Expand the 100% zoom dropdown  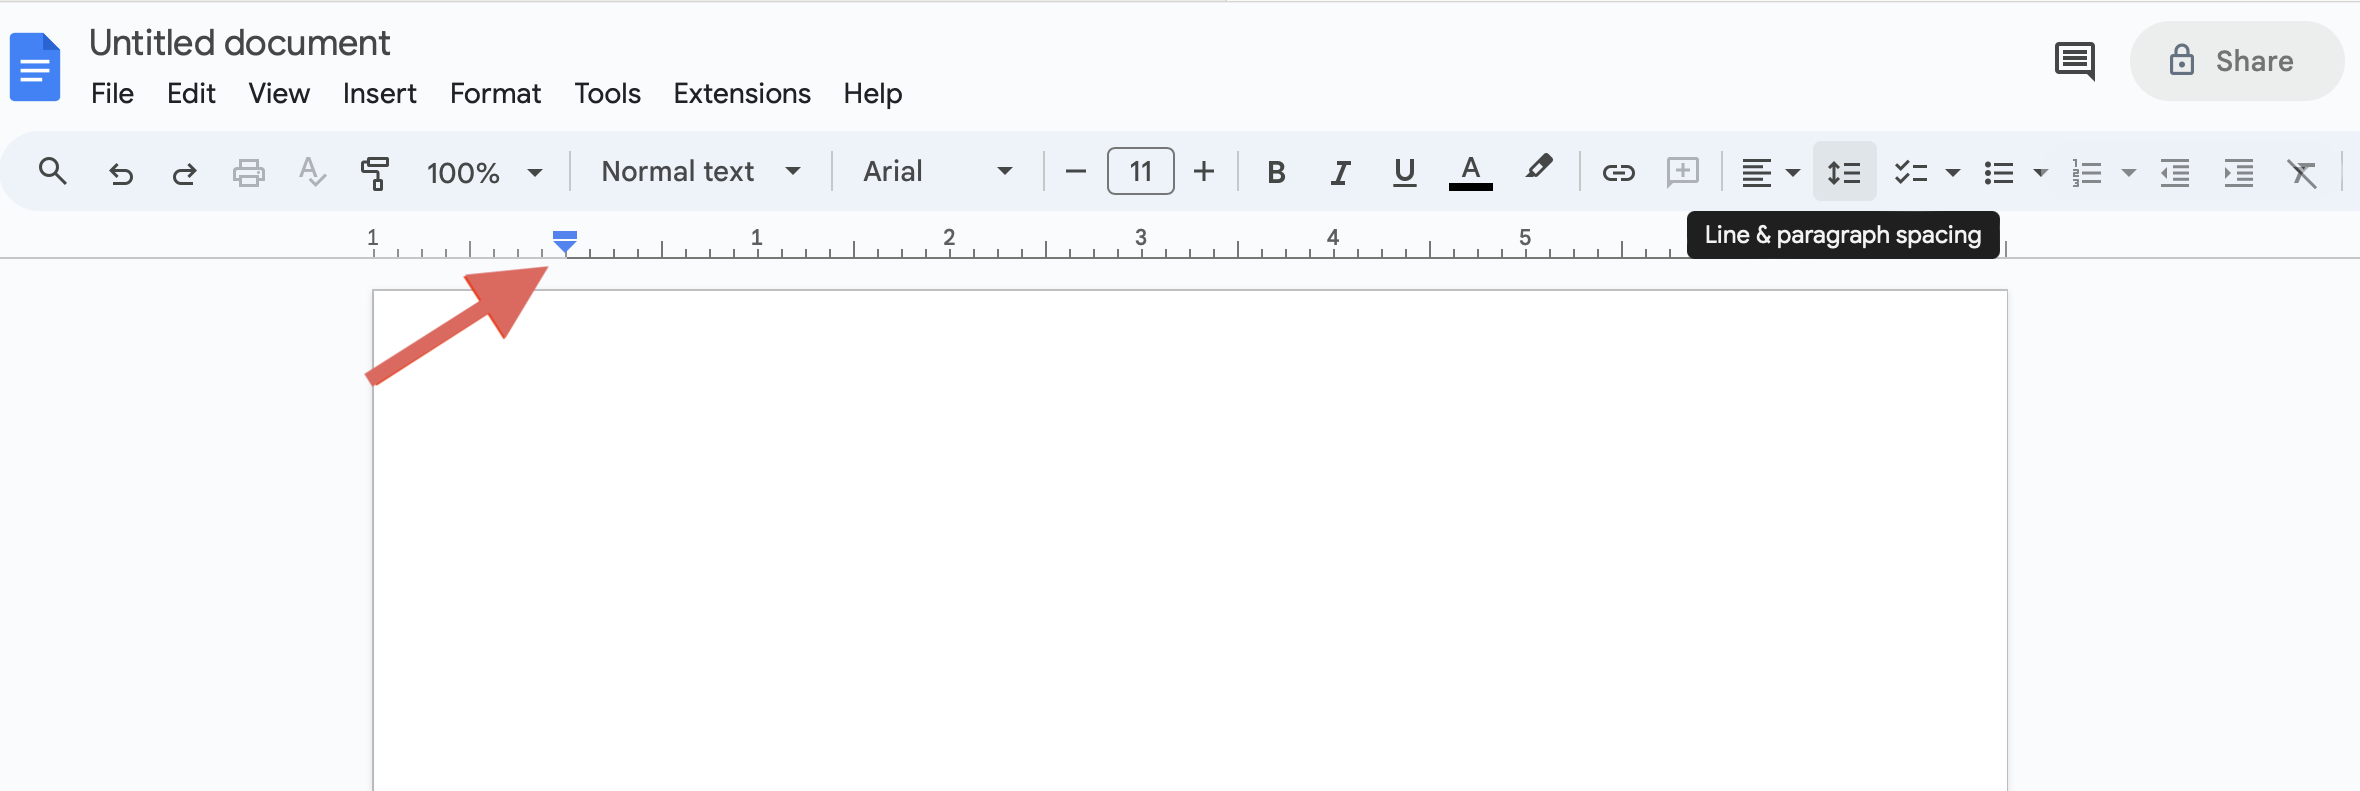pyautogui.click(x=485, y=172)
